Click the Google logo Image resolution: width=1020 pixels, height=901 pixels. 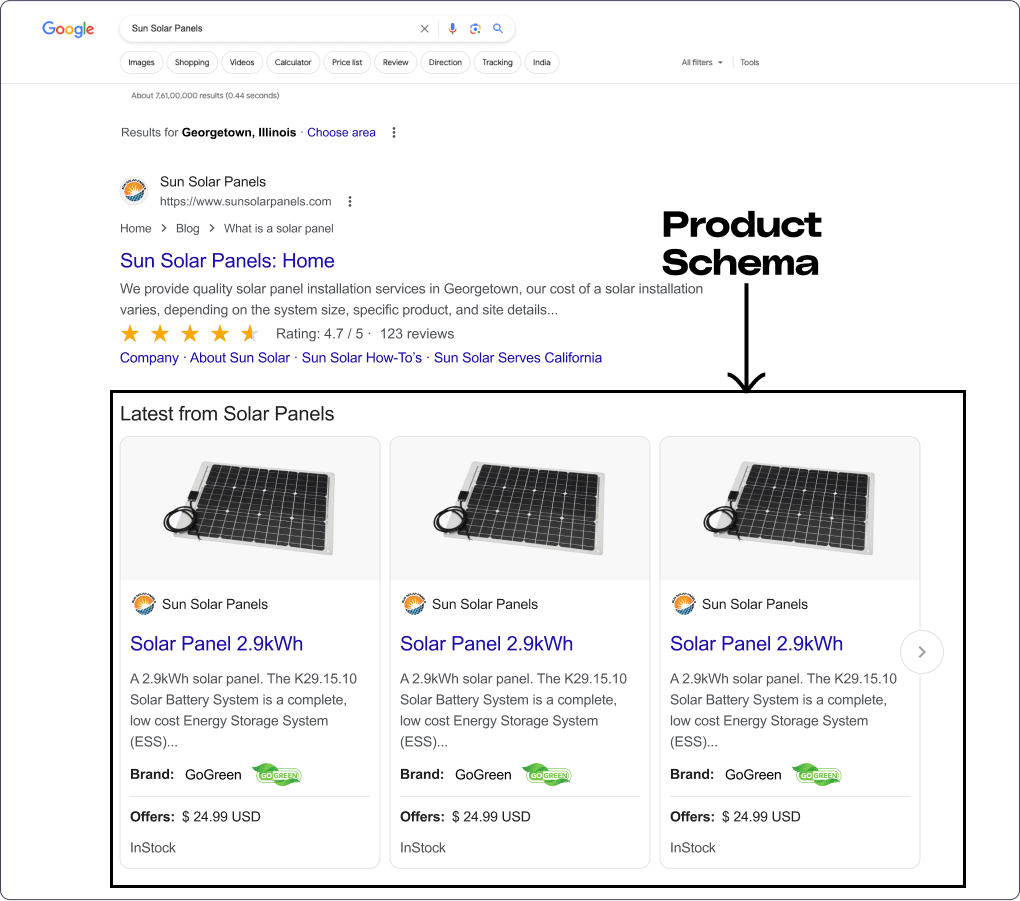pyautogui.click(x=66, y=29)
